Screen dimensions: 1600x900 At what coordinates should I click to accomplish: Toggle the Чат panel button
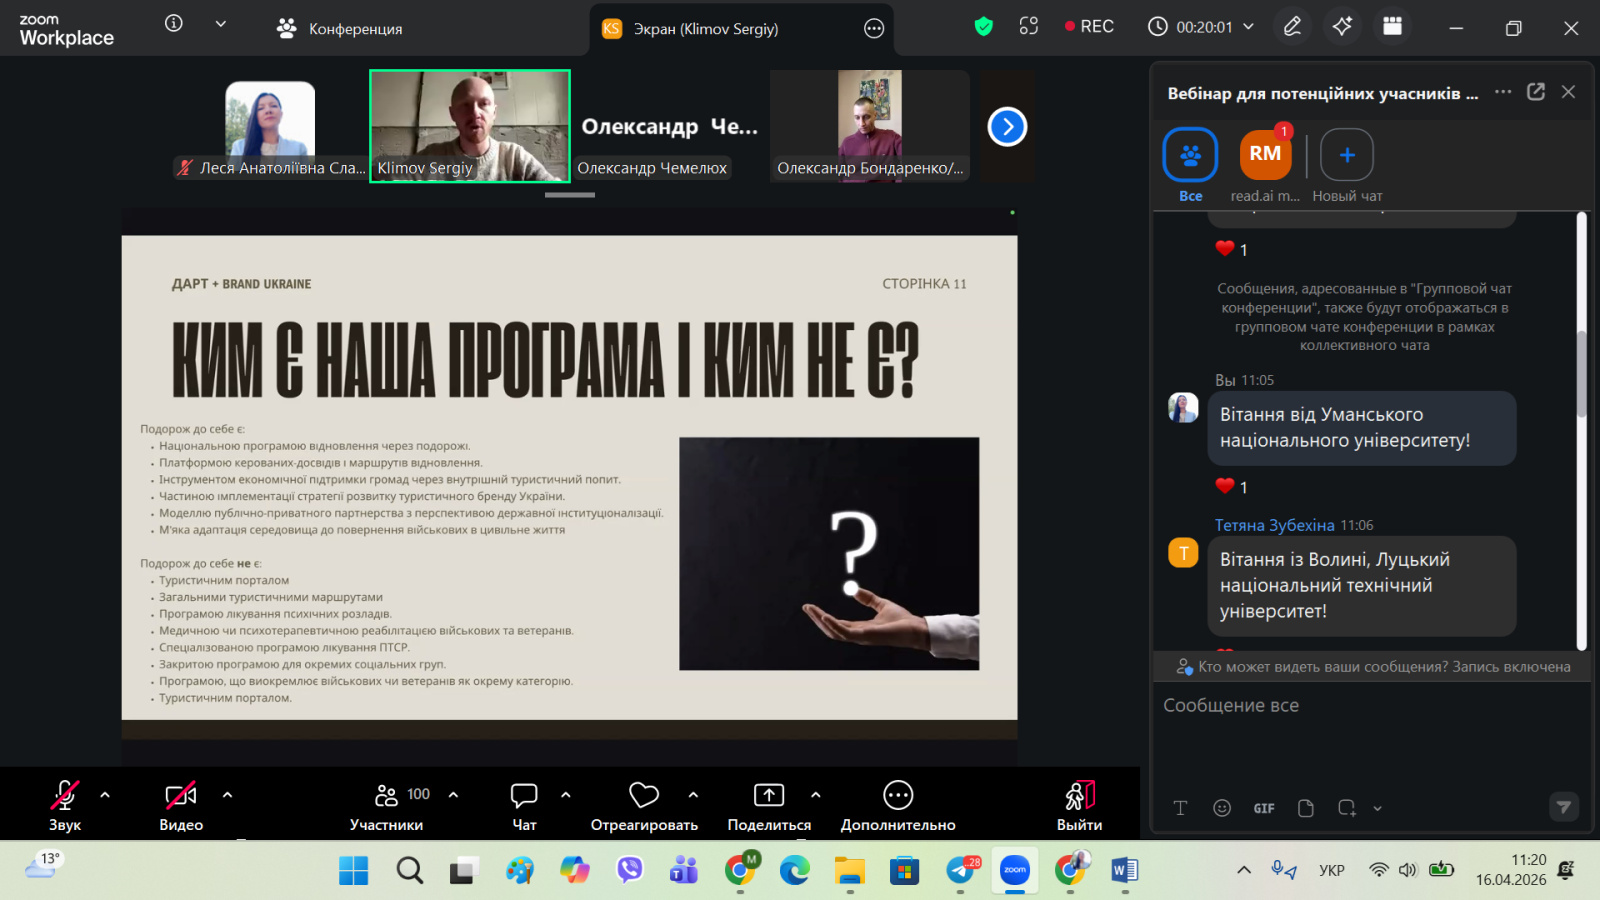[524, 804]
